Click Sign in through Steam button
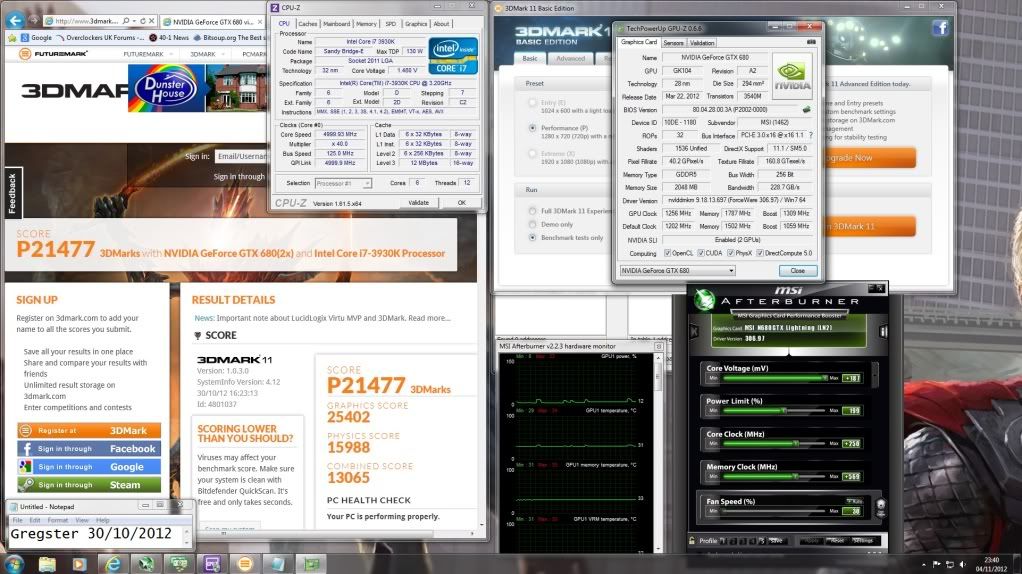 [89, 485]
